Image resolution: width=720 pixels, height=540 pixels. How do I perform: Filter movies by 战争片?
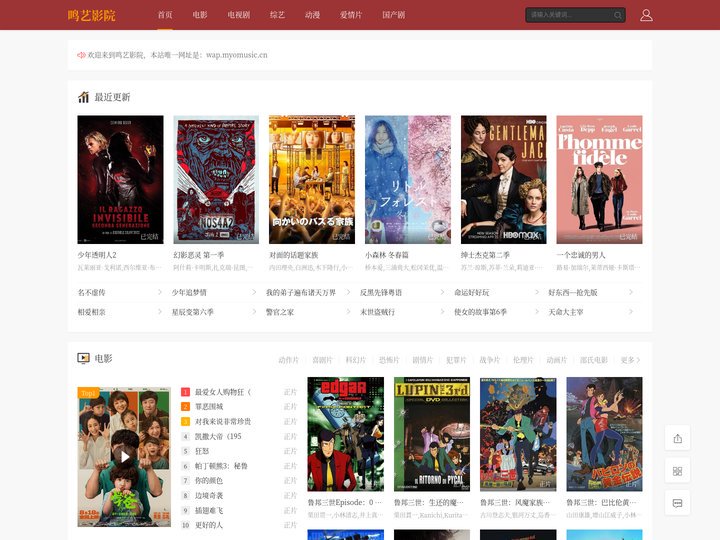click(489, 360)
